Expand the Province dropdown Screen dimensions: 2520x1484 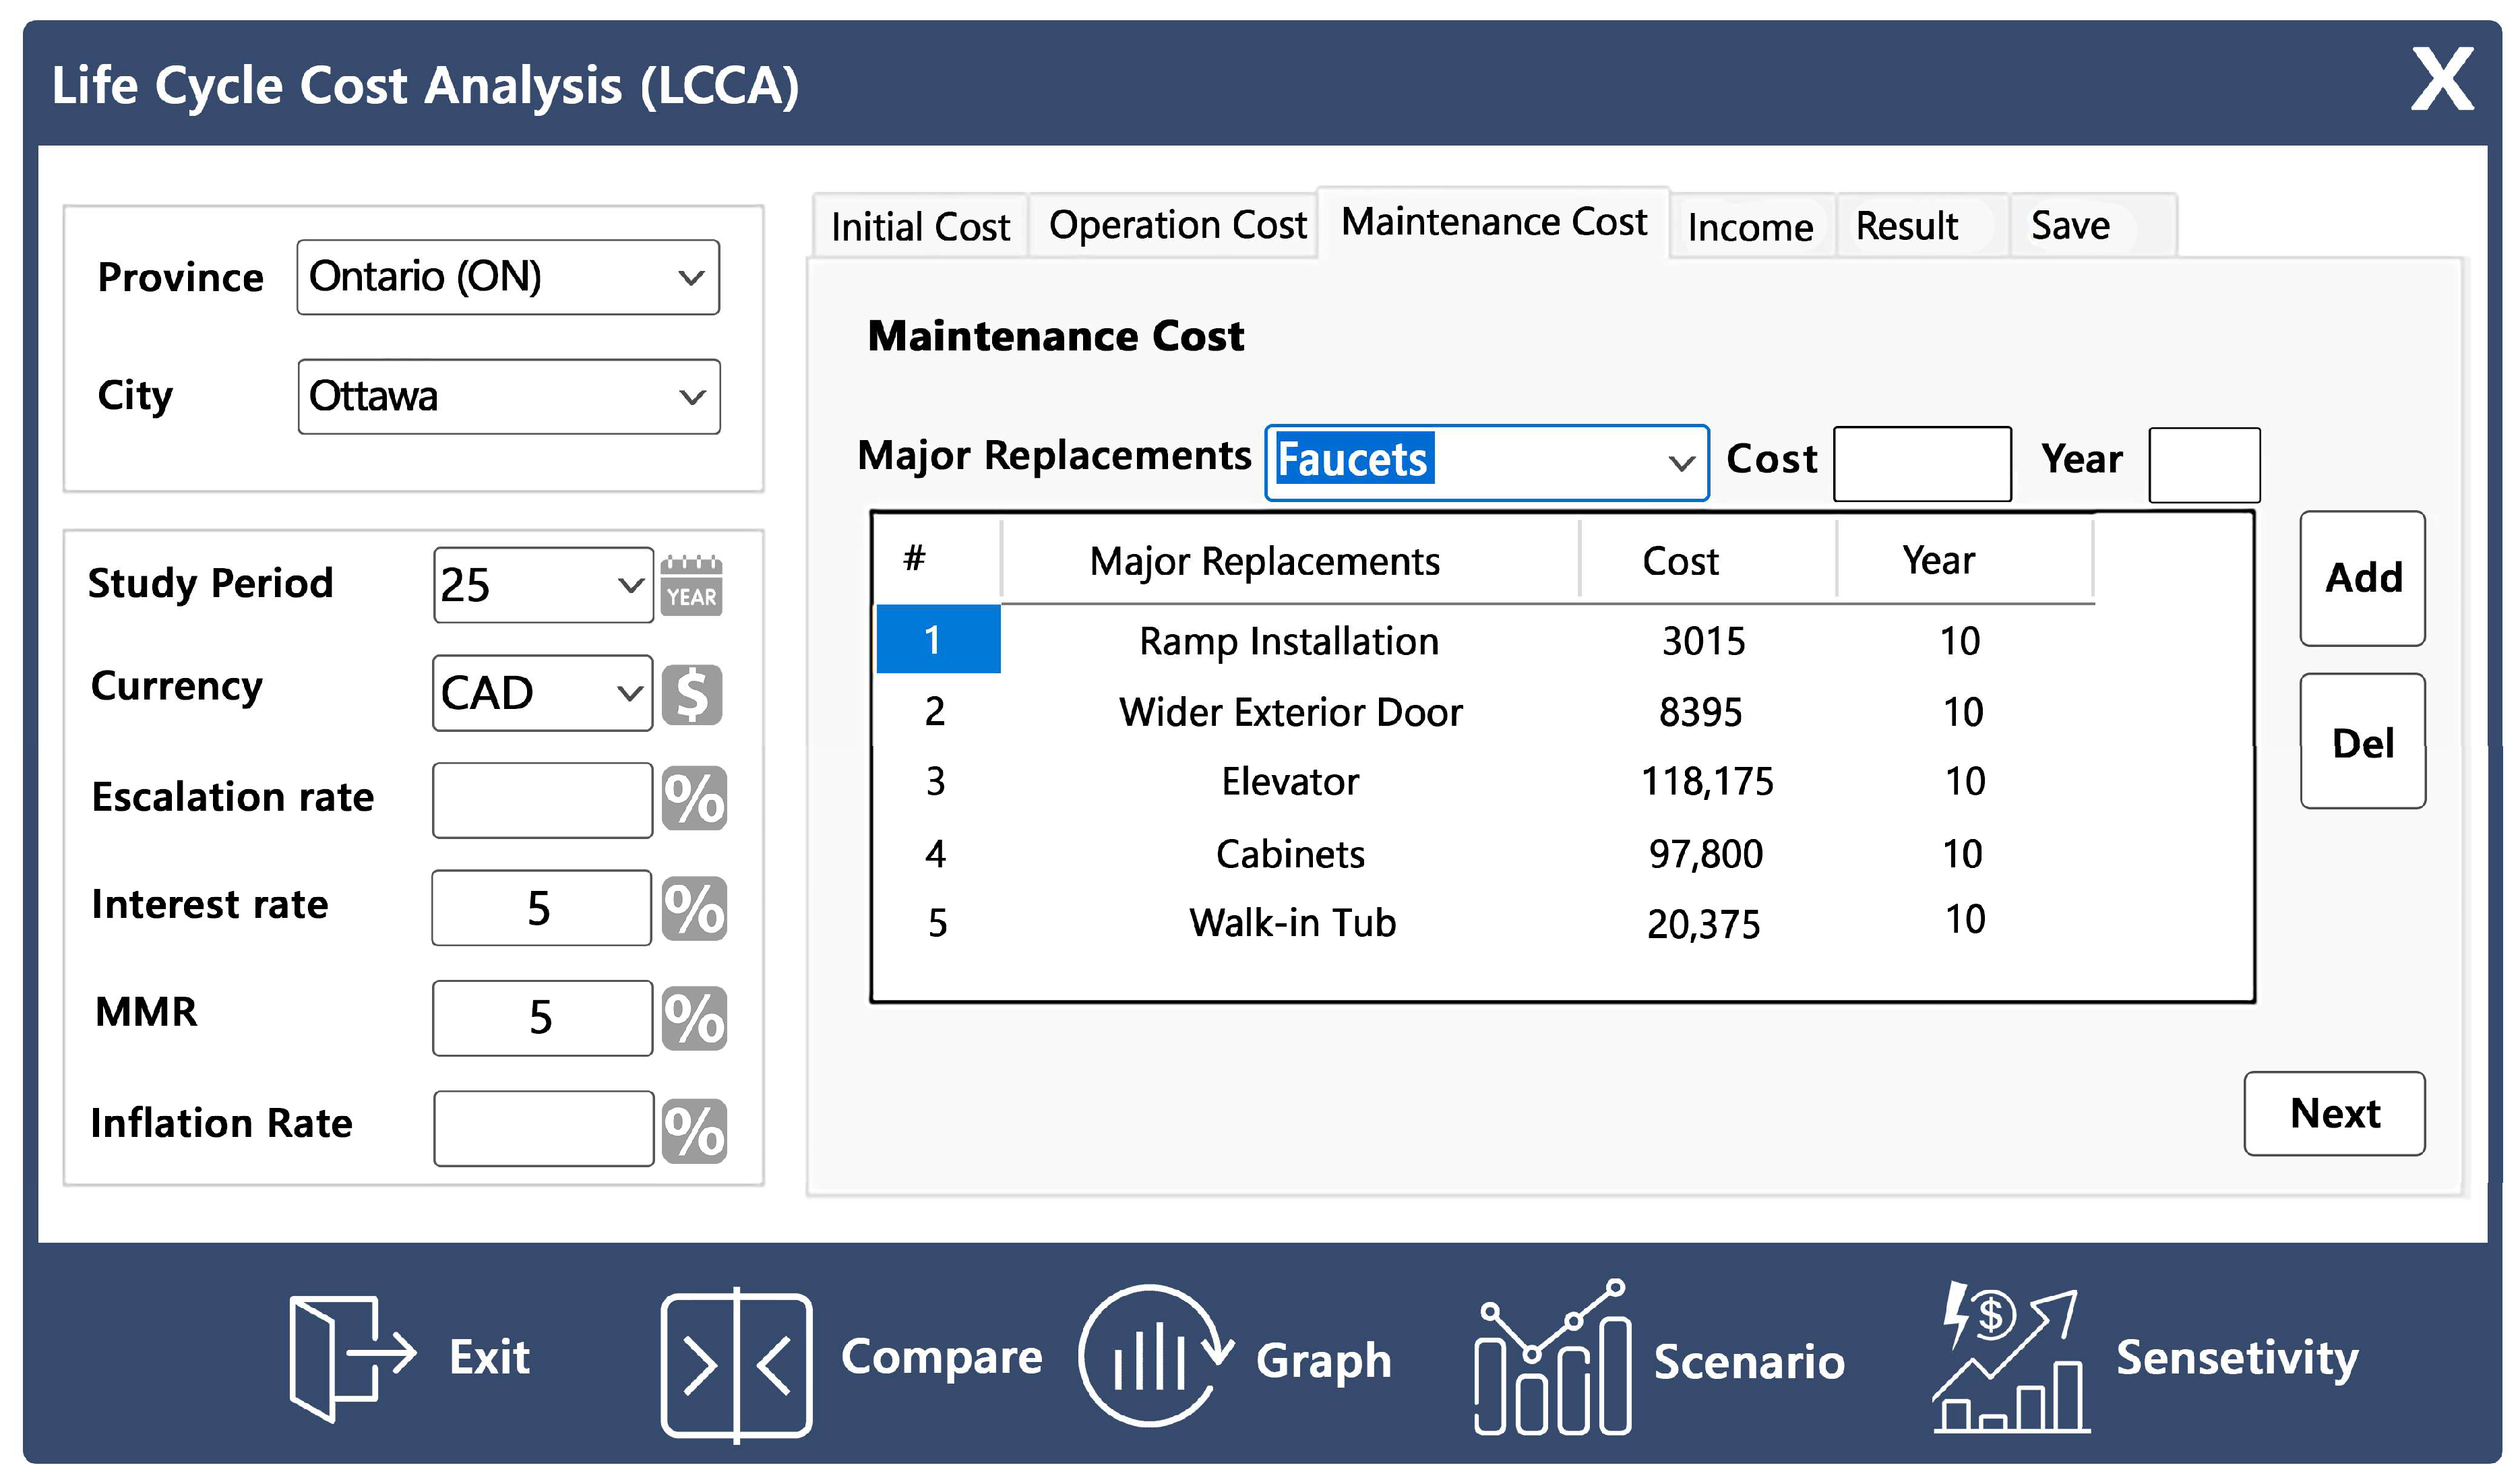pyautogui.click(x=691, y=278)
